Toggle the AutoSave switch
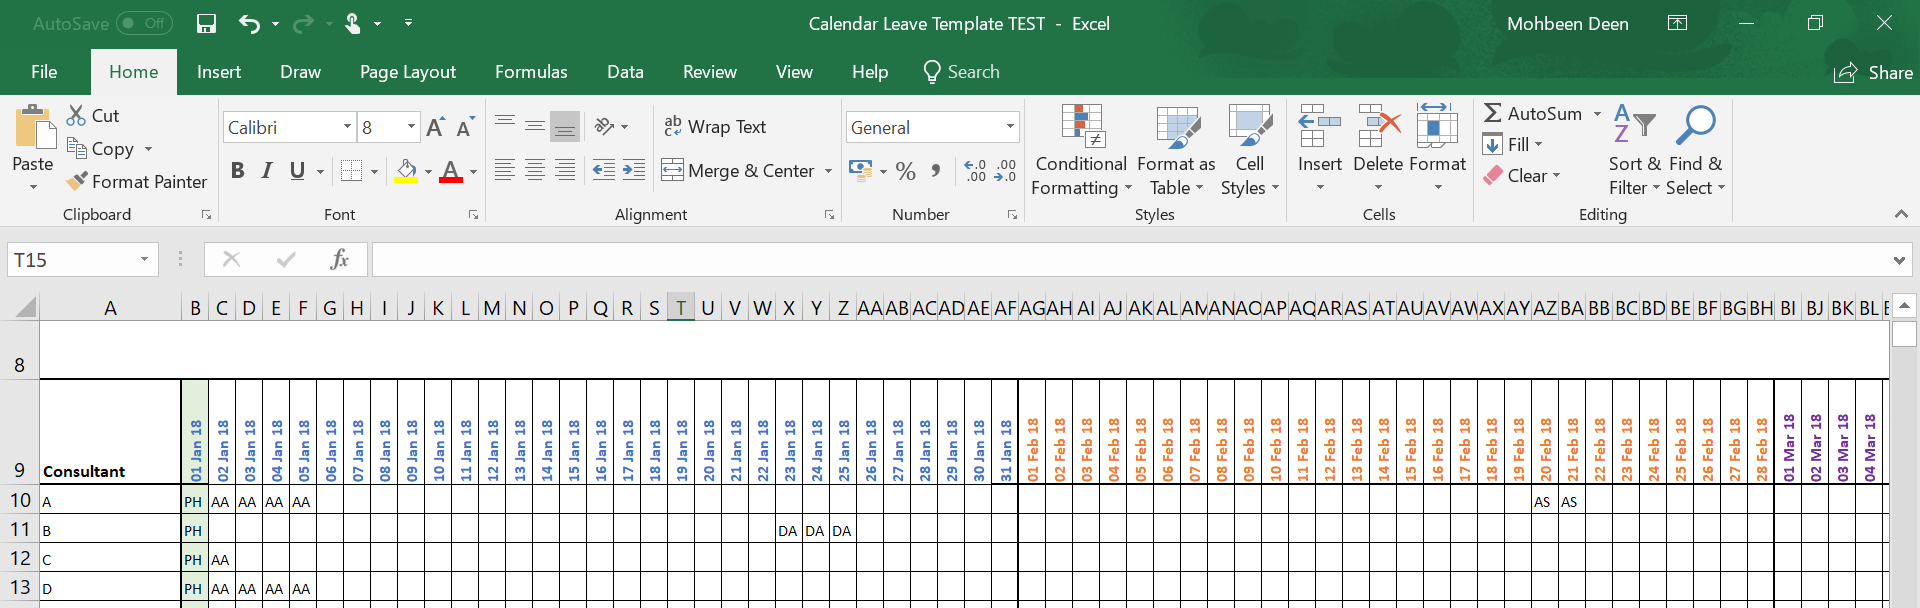The width and height of the screenshot is (1920, 608). pos(144,23)
